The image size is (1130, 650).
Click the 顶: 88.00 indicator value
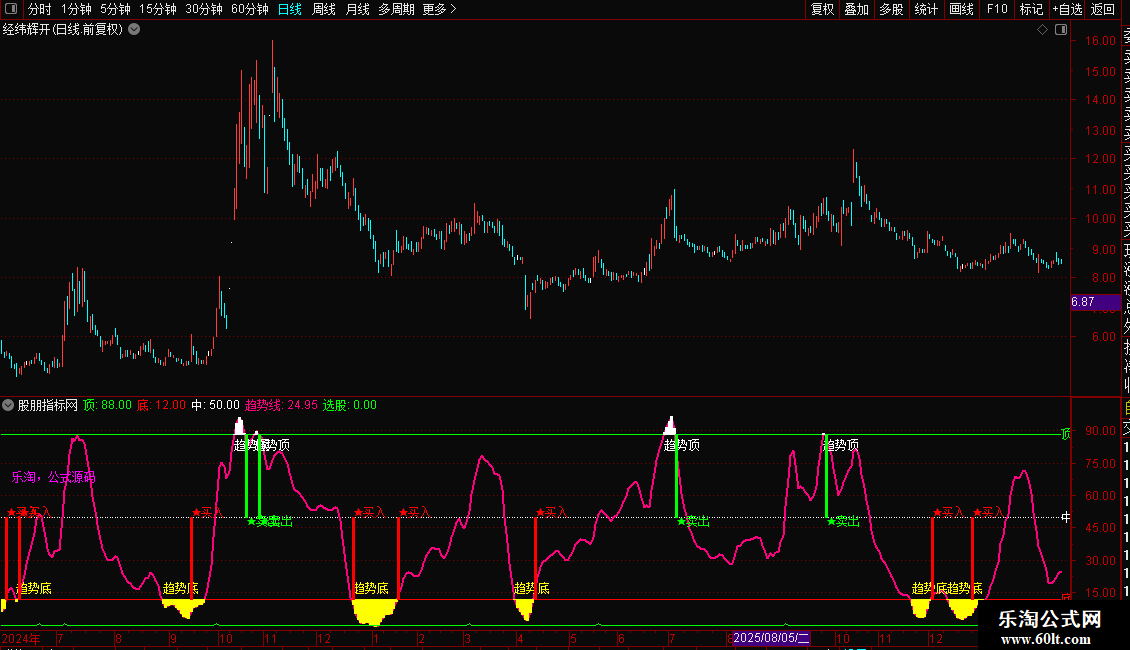pos(107,405)
